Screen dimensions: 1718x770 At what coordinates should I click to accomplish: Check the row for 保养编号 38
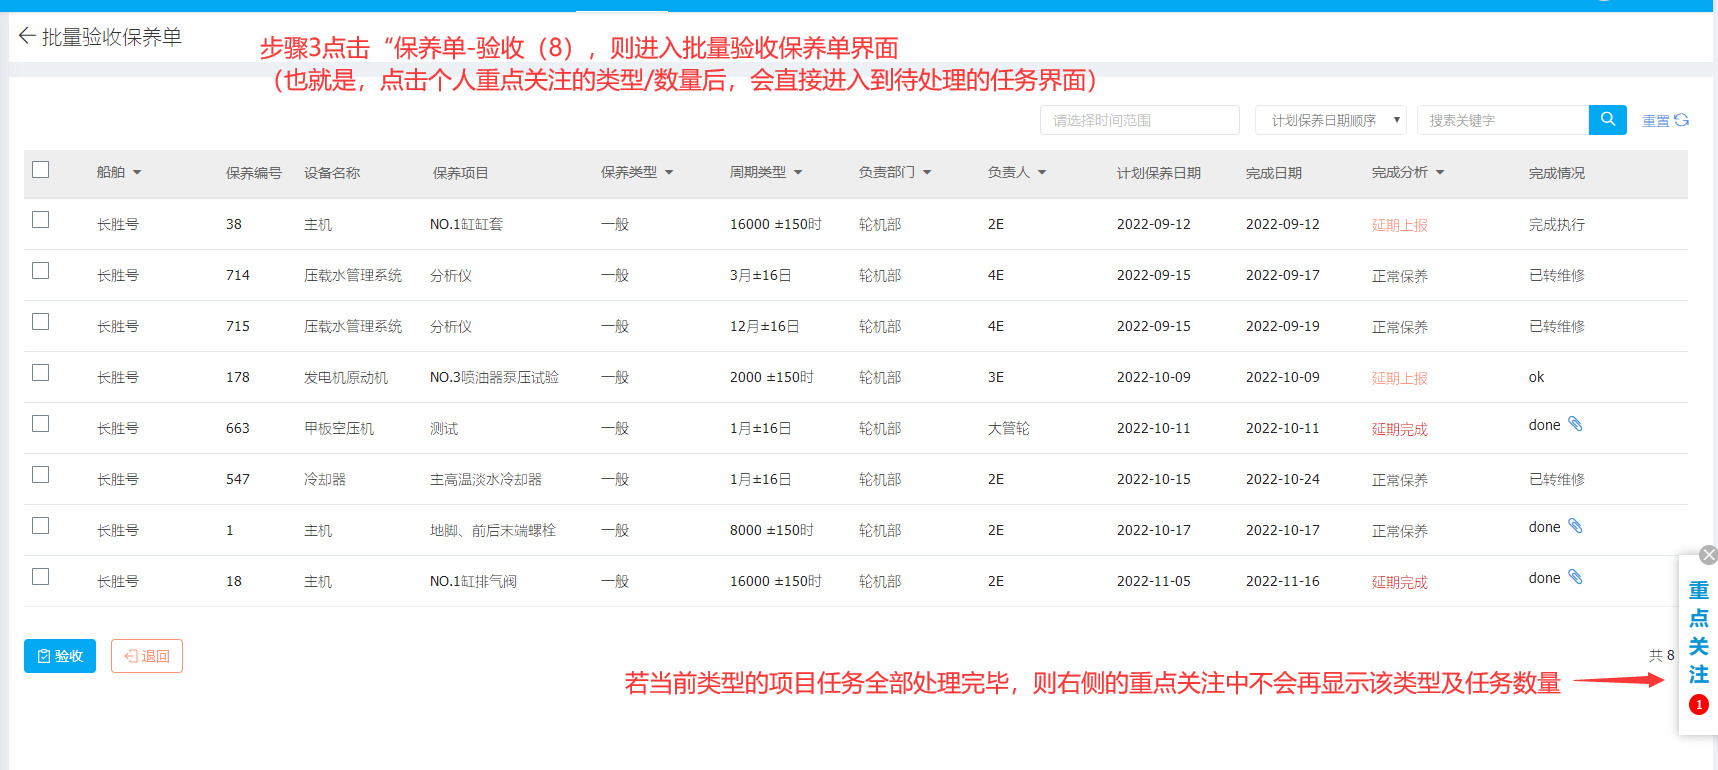pos(40,220)
